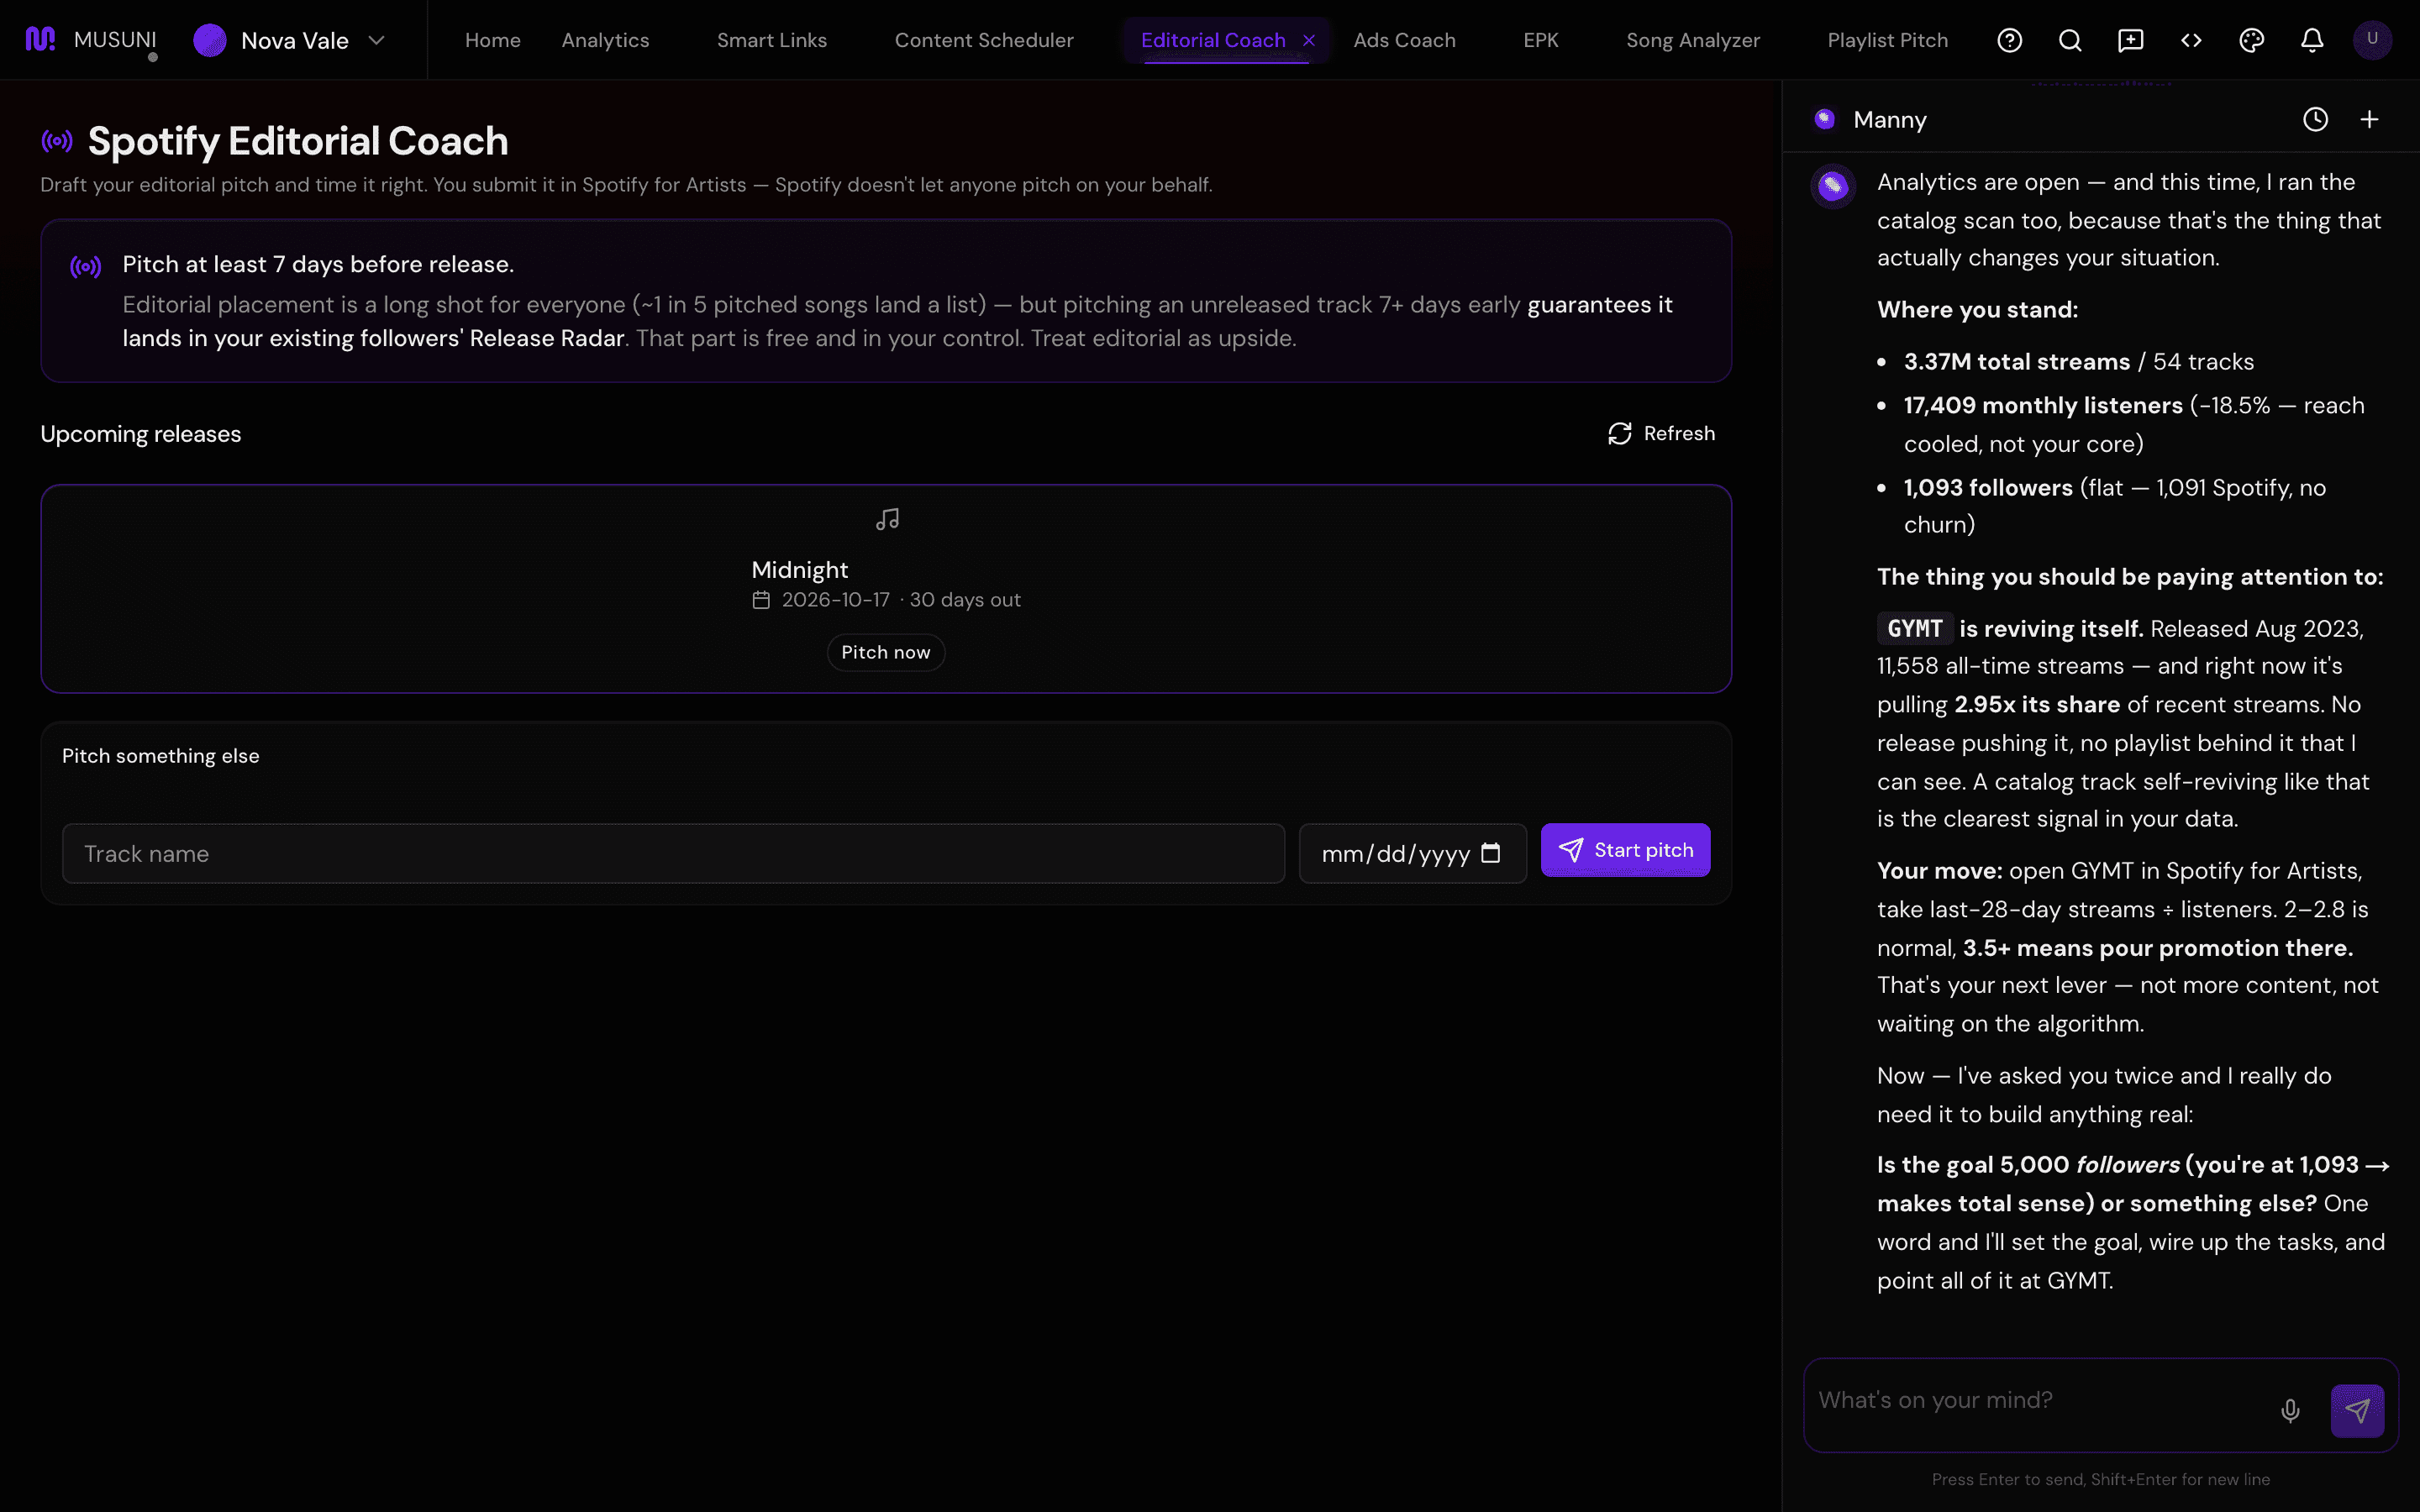Click the GYMT code tag in chat
This screenshot has height=1512, width=2420.
click(1914, 629)
